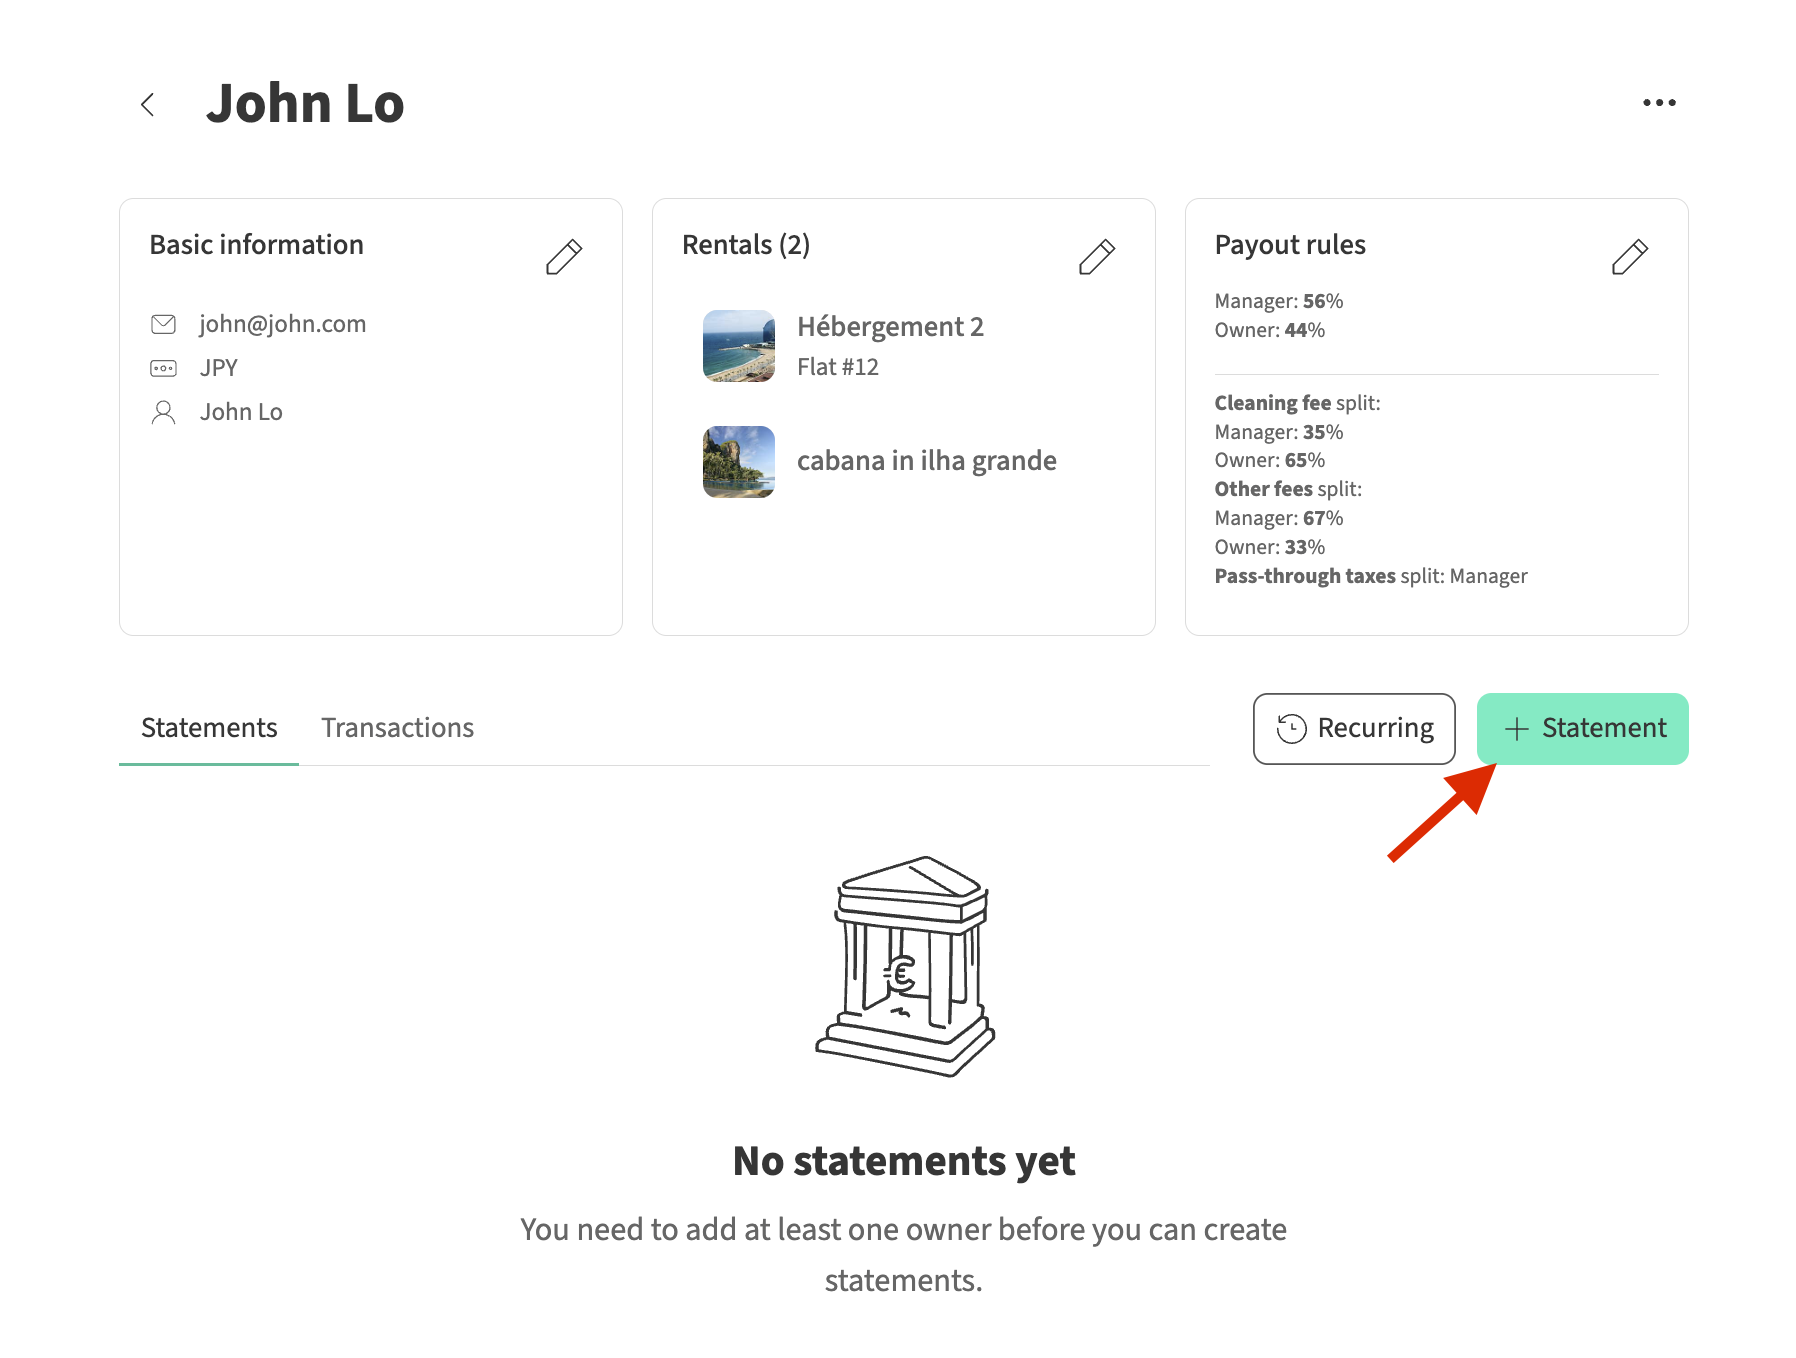
Task: Open the three-dot more options menu
Action: [1658, 103]
